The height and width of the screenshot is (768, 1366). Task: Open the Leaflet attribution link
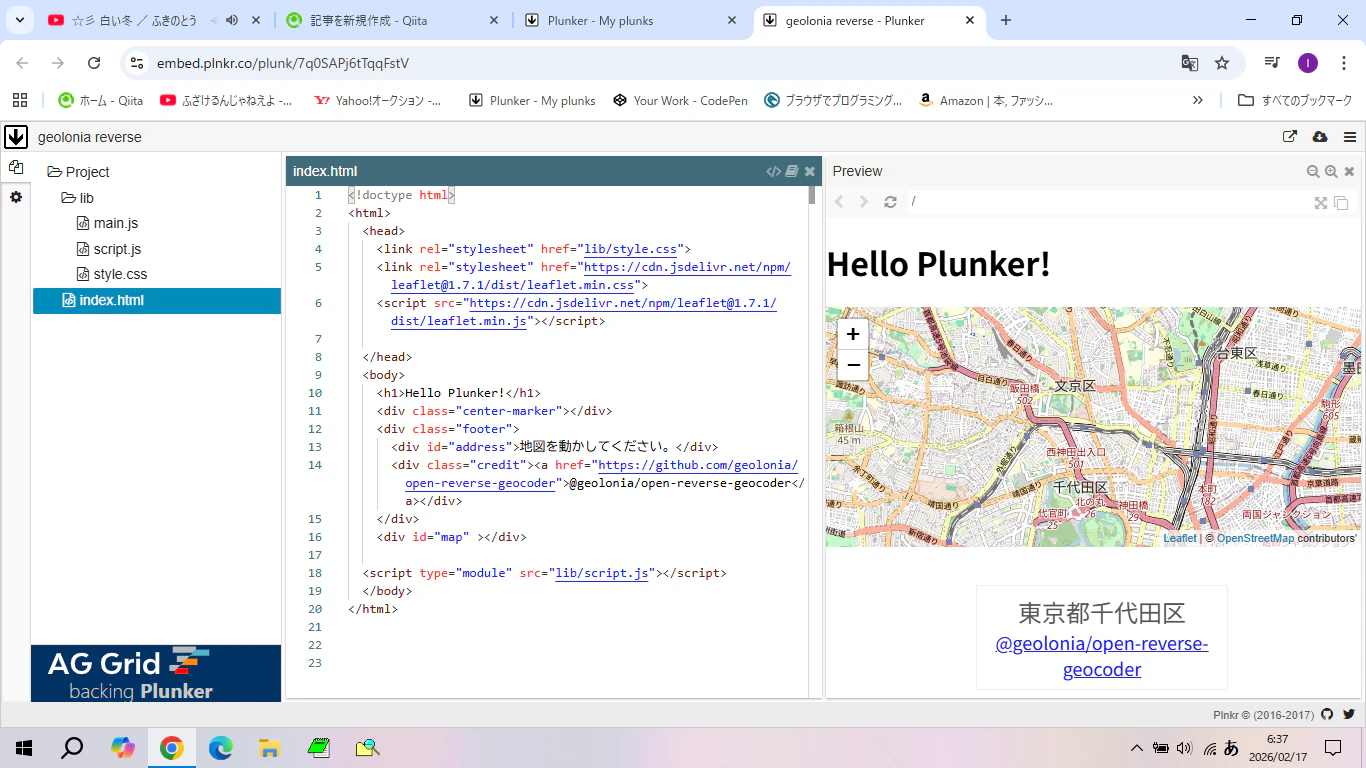1180,538
